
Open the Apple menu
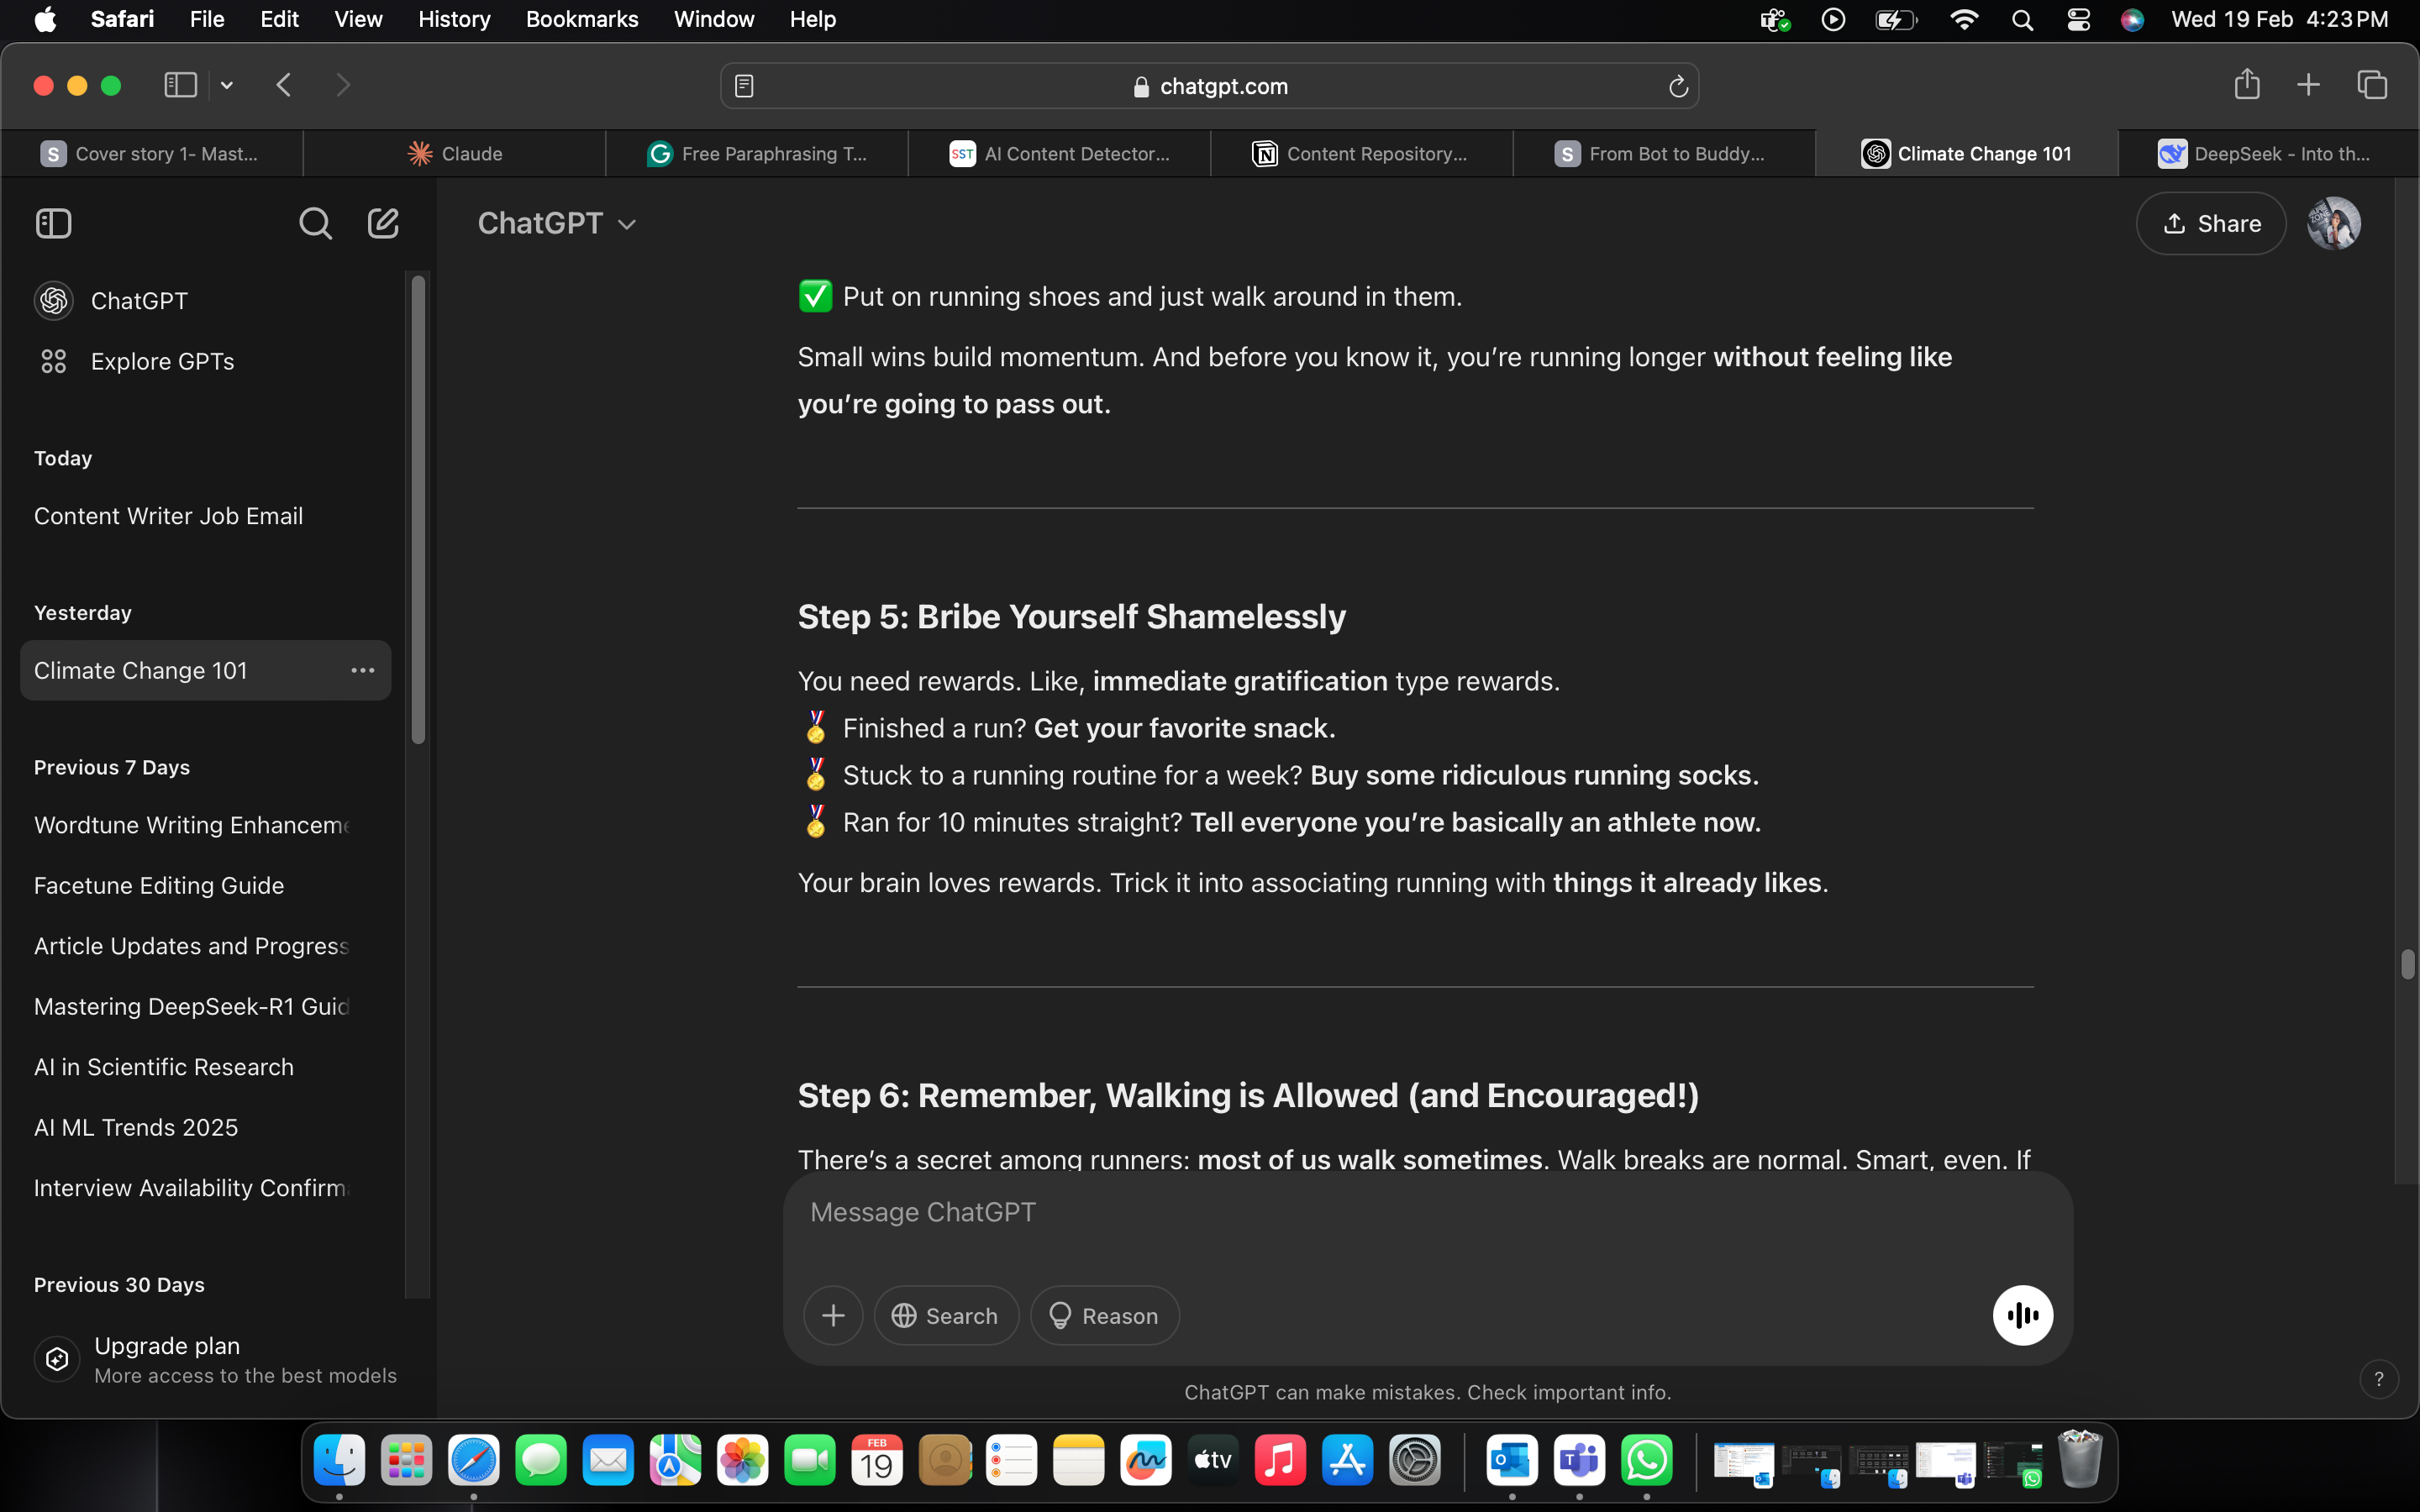(46, 19)
